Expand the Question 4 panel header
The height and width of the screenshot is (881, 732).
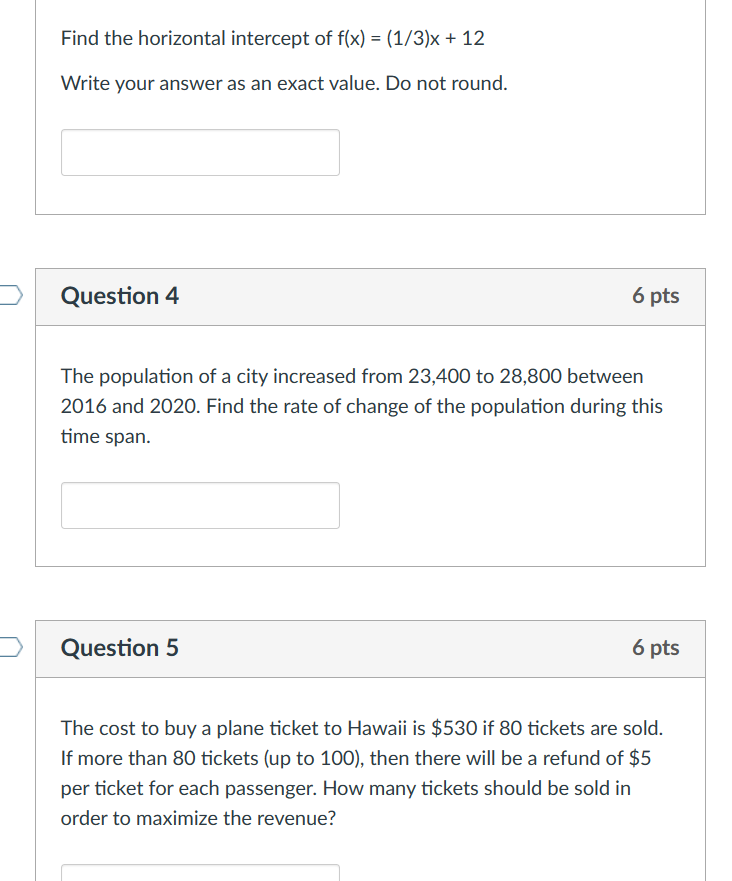pyautogui.click(x=370, y=297)
